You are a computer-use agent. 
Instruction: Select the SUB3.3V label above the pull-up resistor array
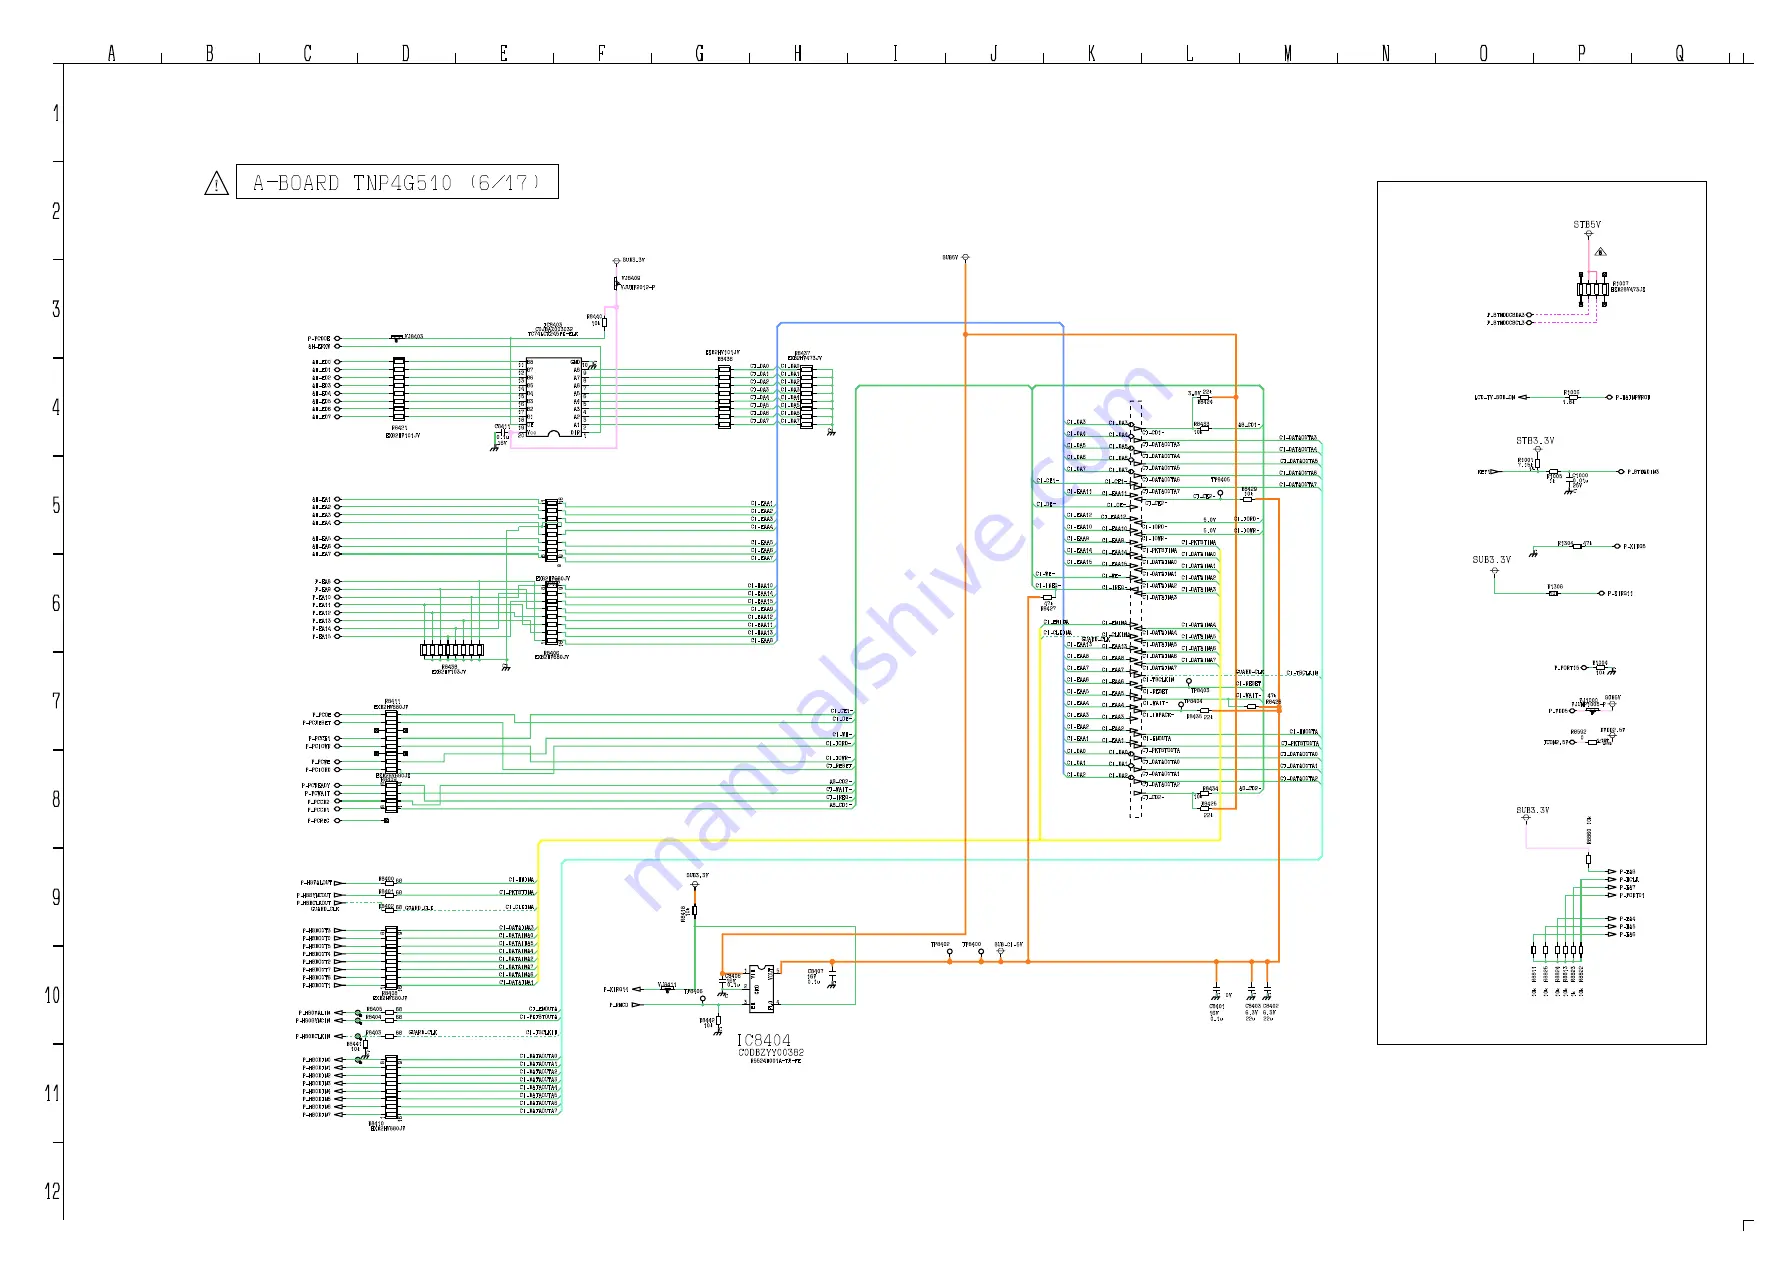coord(1532,810)
